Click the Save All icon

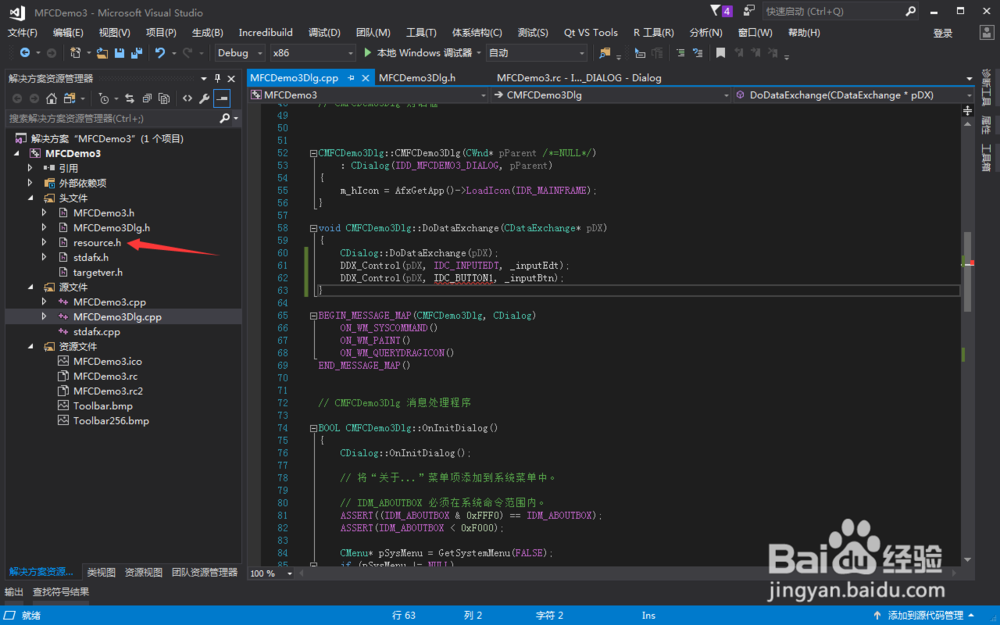point(136,53)
